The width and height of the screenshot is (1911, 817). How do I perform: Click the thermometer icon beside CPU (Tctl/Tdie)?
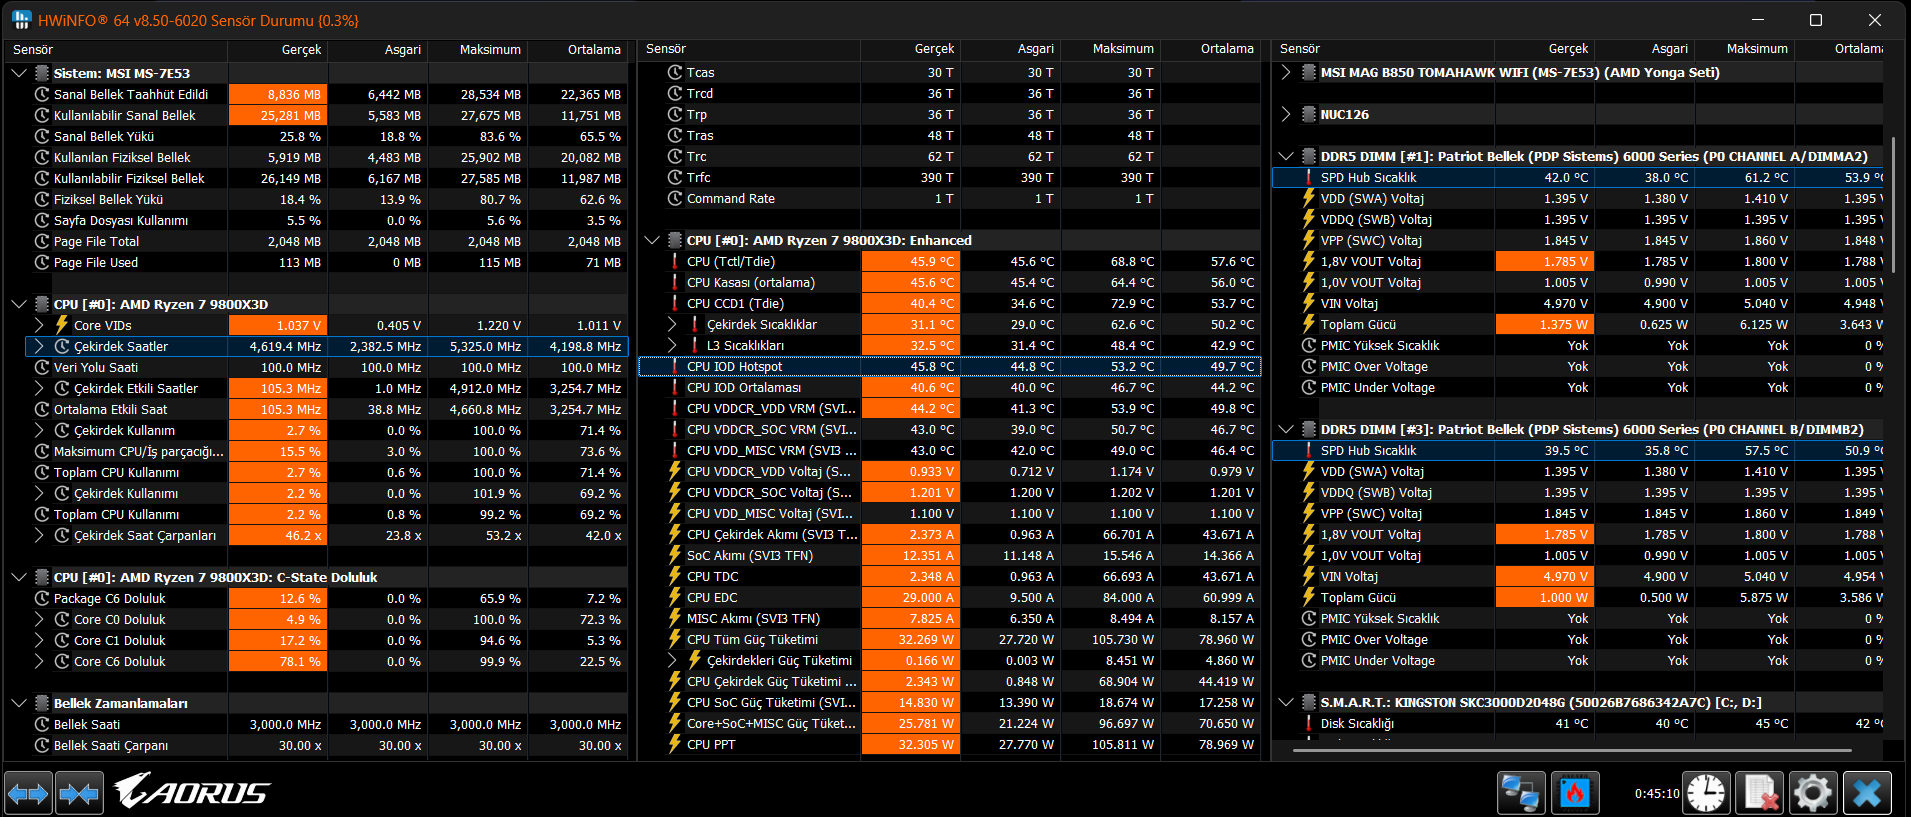[675, 262]
